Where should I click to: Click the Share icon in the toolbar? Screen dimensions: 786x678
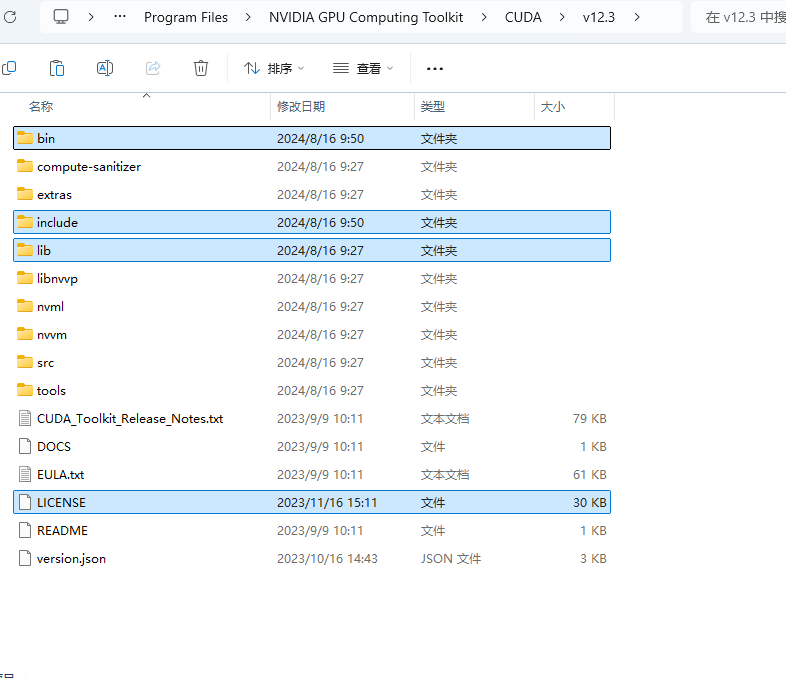pos(153,68)
